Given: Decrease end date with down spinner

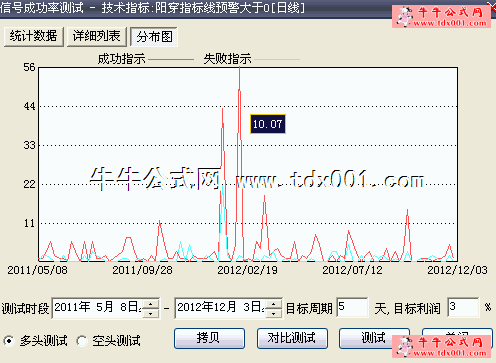Looking at the screenshot, I should coord(274,313).
